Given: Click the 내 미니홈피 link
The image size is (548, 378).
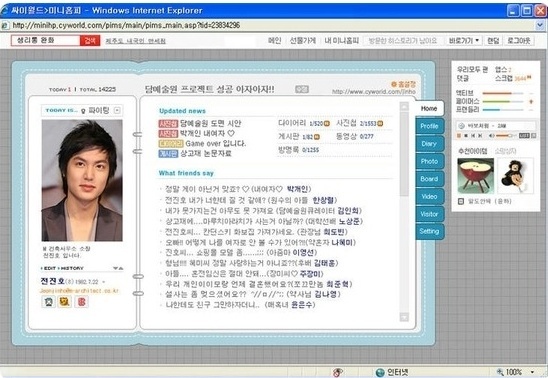Looking at the screenshot, I should (x=342, y=41).
